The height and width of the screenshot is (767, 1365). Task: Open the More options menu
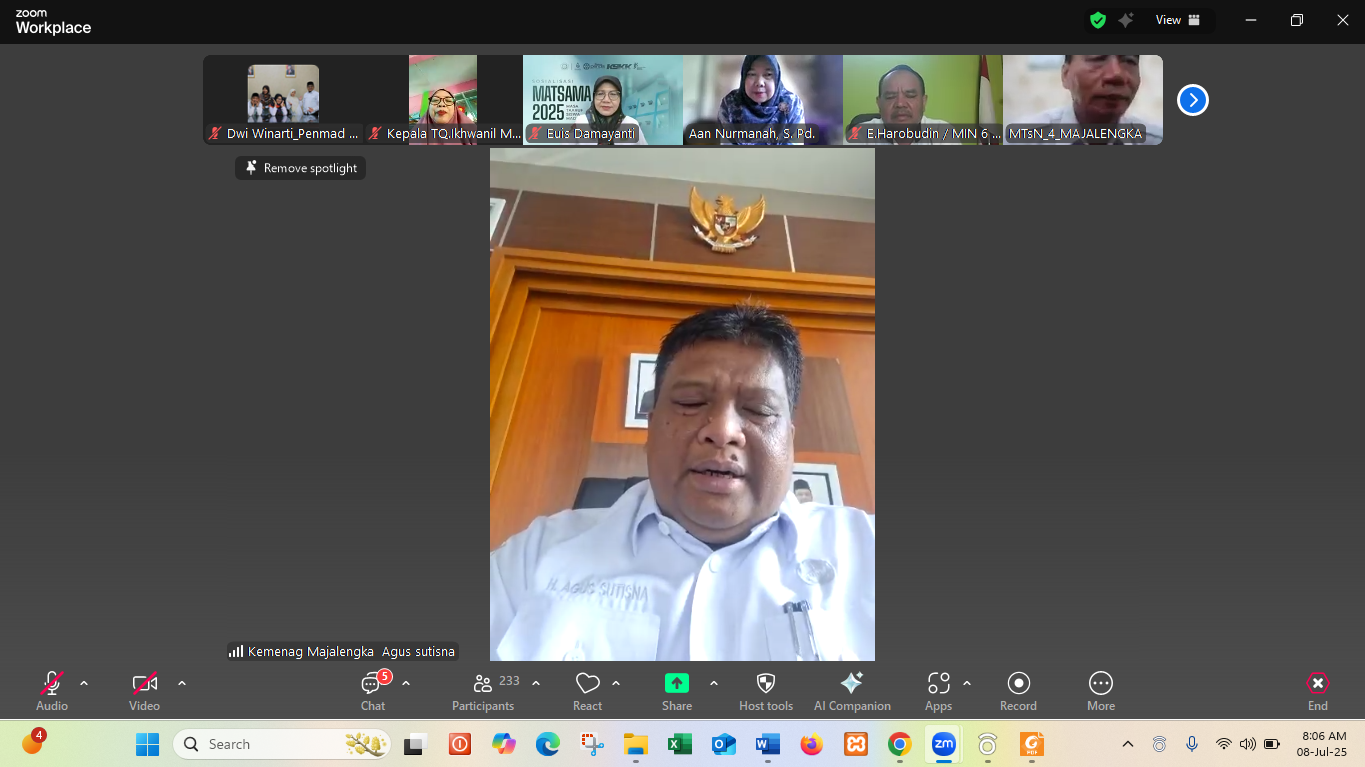pyautogui.click(x=1100, y=690)
